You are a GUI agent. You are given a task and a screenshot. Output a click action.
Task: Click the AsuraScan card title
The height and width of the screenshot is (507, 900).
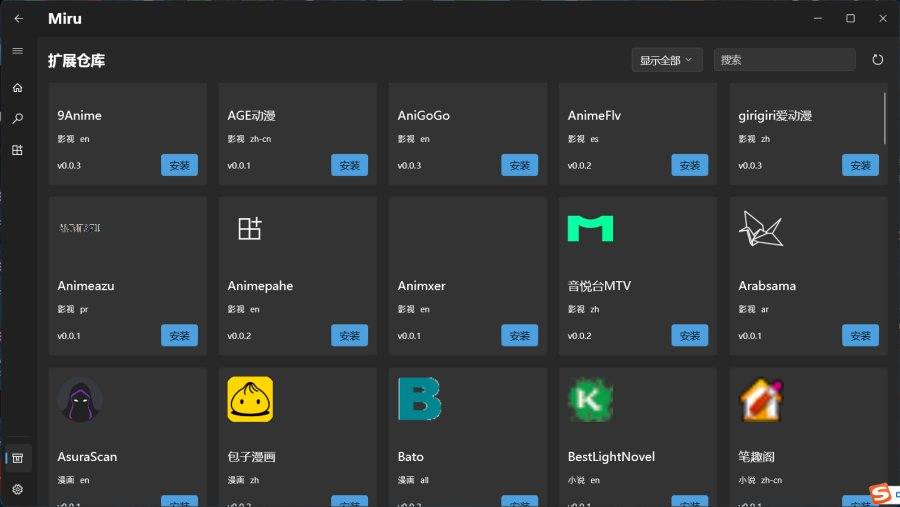pyautogui.click(x=87, y=456)
